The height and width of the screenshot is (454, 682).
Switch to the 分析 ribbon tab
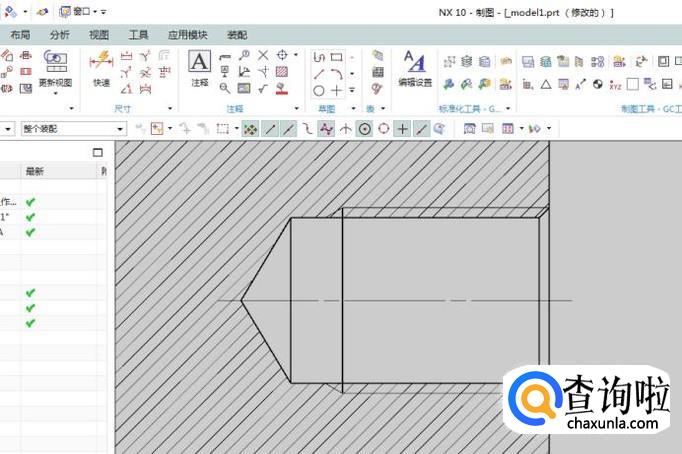click(x=60, y=34)
